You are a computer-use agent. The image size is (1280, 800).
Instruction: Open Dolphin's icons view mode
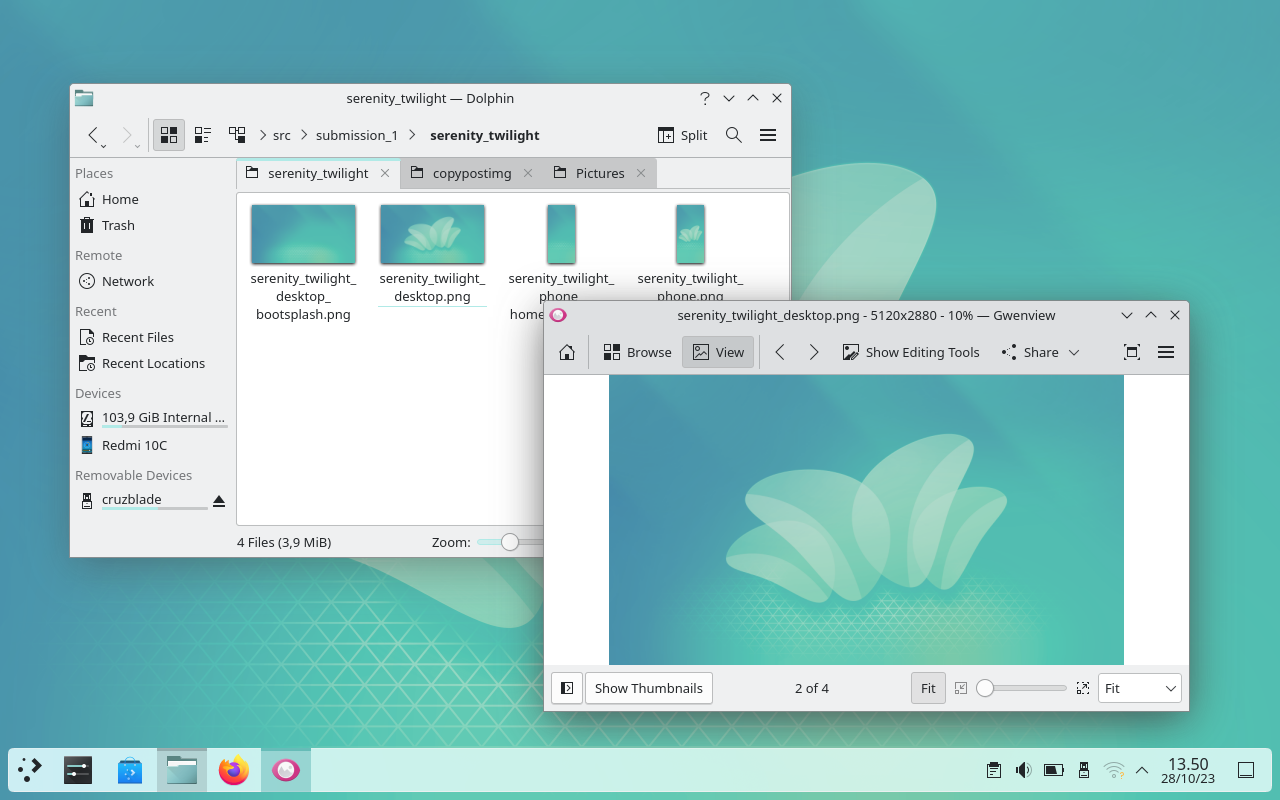168,134
